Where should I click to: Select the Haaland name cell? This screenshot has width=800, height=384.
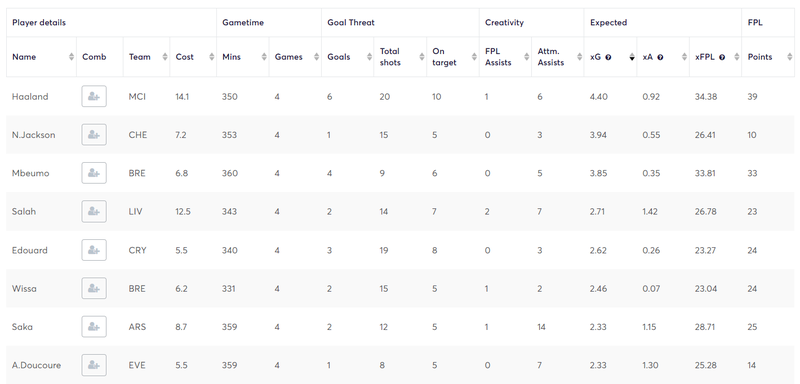pyautogui.click(x=30, y=96)
